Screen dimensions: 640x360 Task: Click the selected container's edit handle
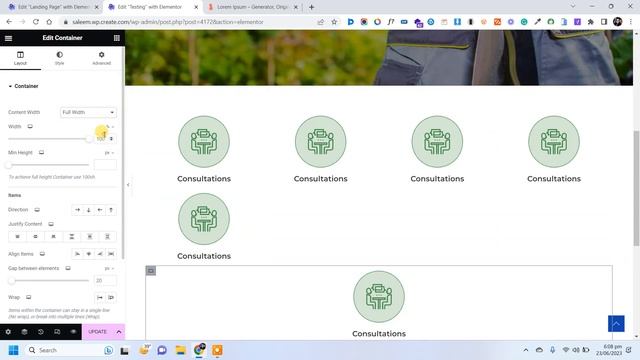pos(151,271)
